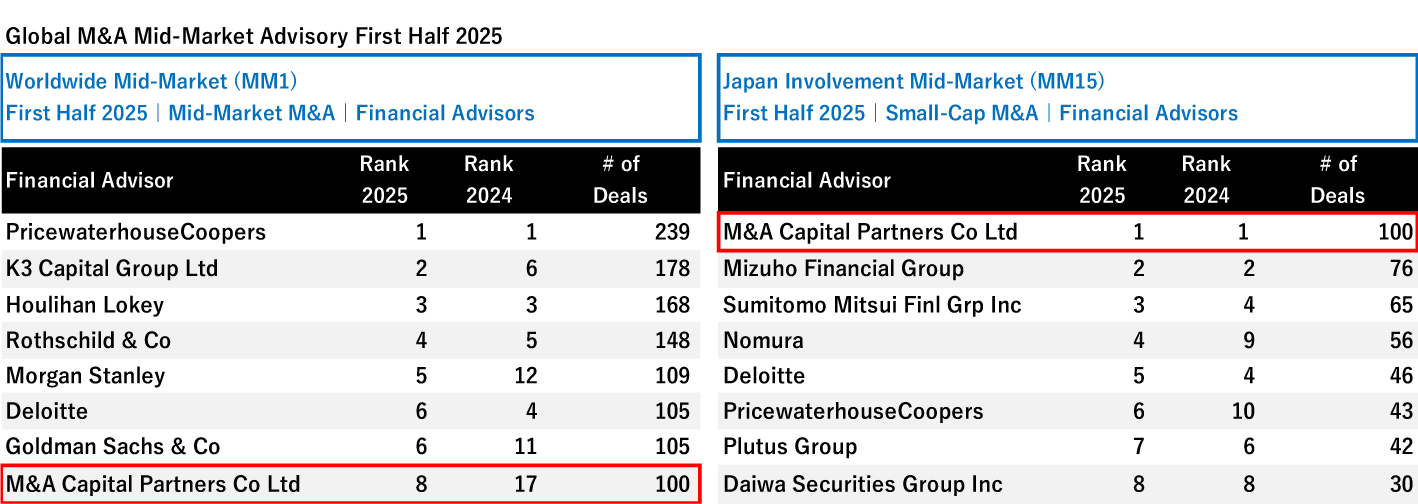Viewport: 1418px width, 504px height.
Task: Click the Japan Involvement Mid-Market (MM15) heading
Action: 914,82
